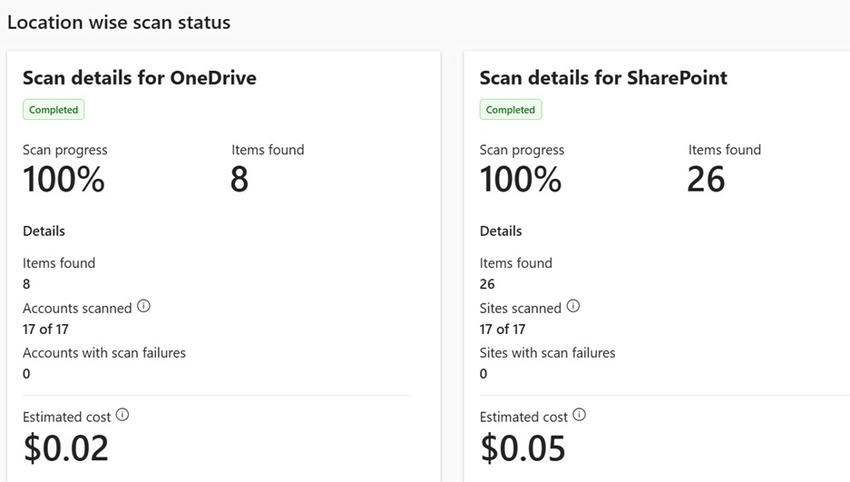Click the OneDrive 17 of 17 accounts value
Viewport: 850px width, 482px height.
click(x=45, y=329)
